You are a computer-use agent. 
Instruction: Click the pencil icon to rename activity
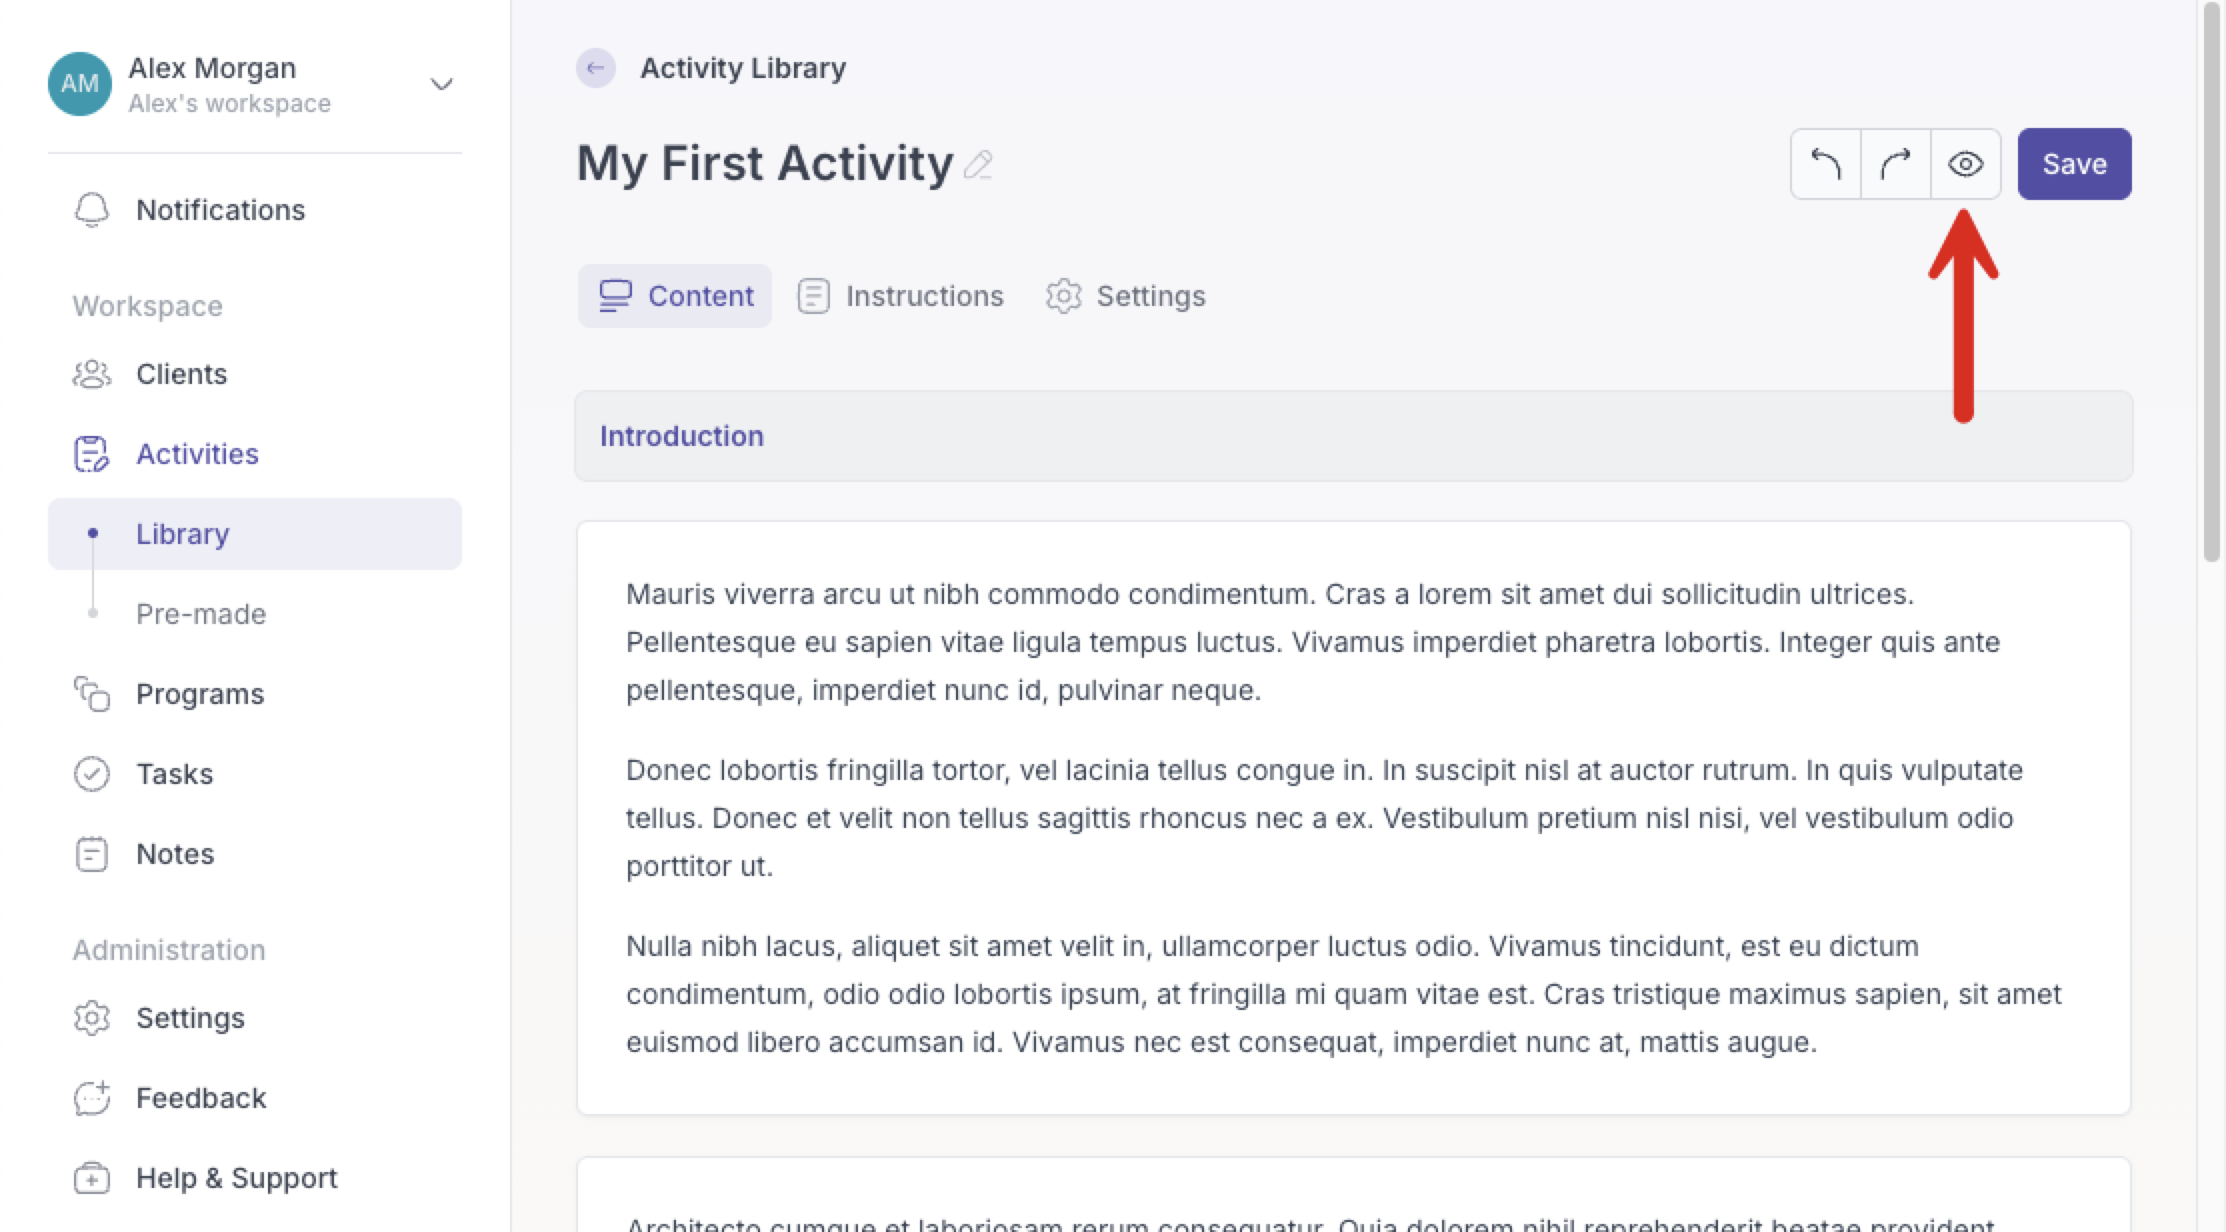click(x=978, y=165)
